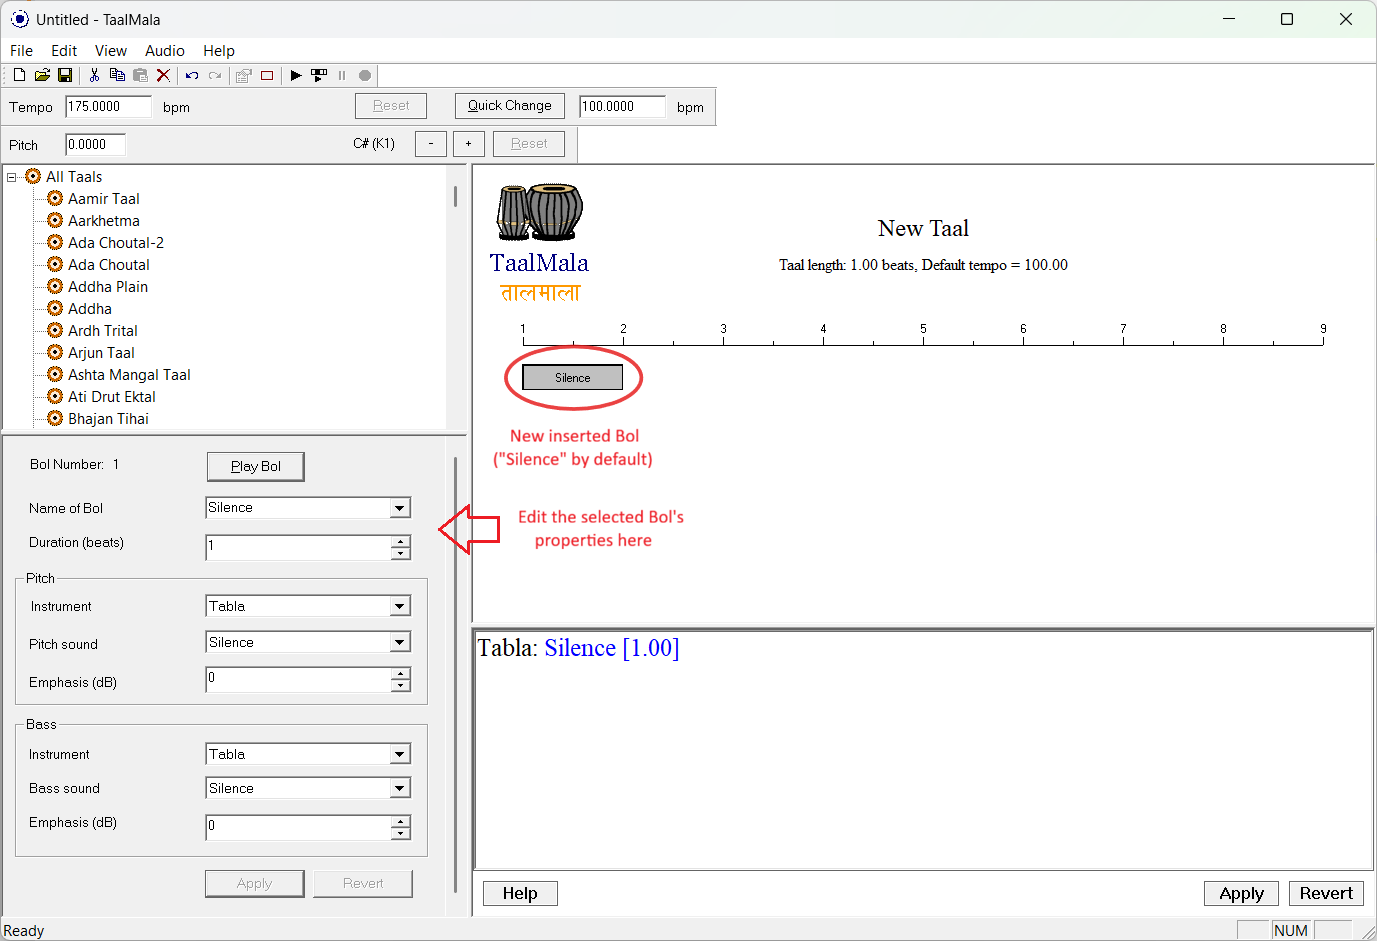Image resolution: width=1377 pixels, height=941 pixels.
Task: Select the All Taals root item
Action: point(74,177)
